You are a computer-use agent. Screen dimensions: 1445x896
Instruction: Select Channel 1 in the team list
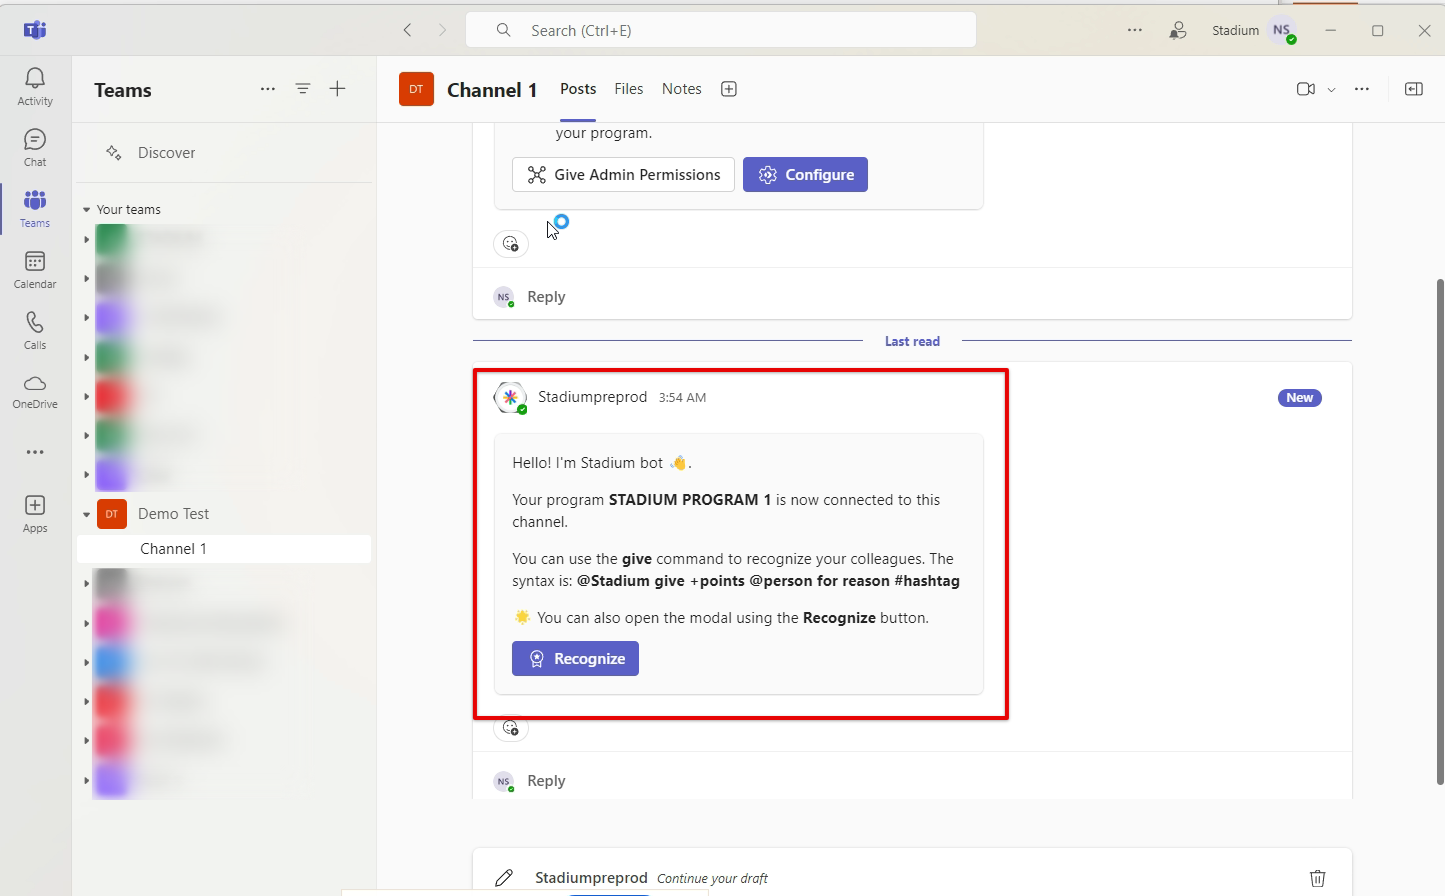tap(224, 549)
